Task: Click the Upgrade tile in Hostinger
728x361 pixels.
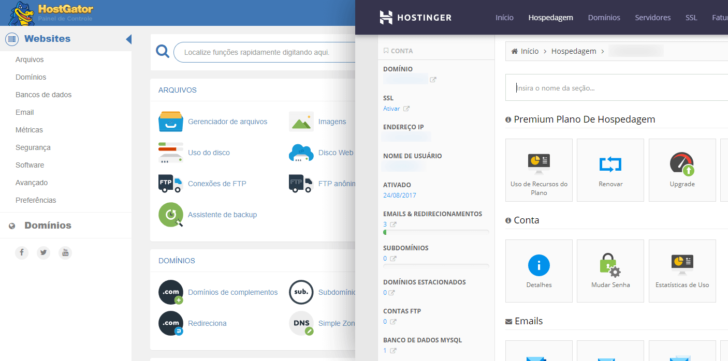Action: pos(682,170)
